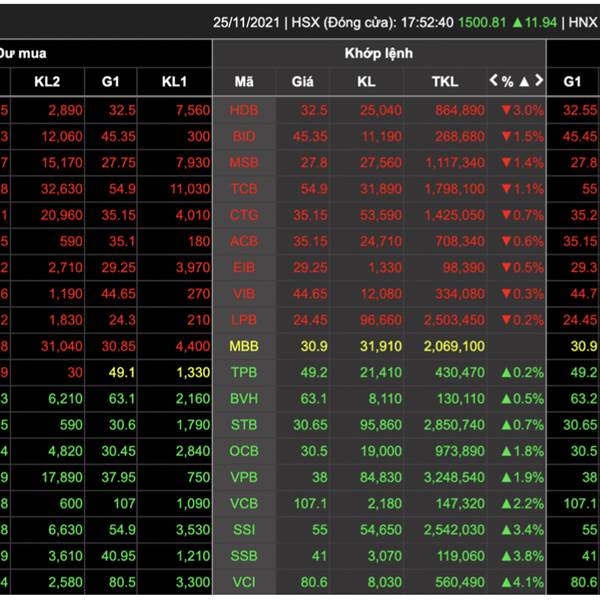
Task: Click the HSX change value 11.94
Action: click(x=540, y=23)
